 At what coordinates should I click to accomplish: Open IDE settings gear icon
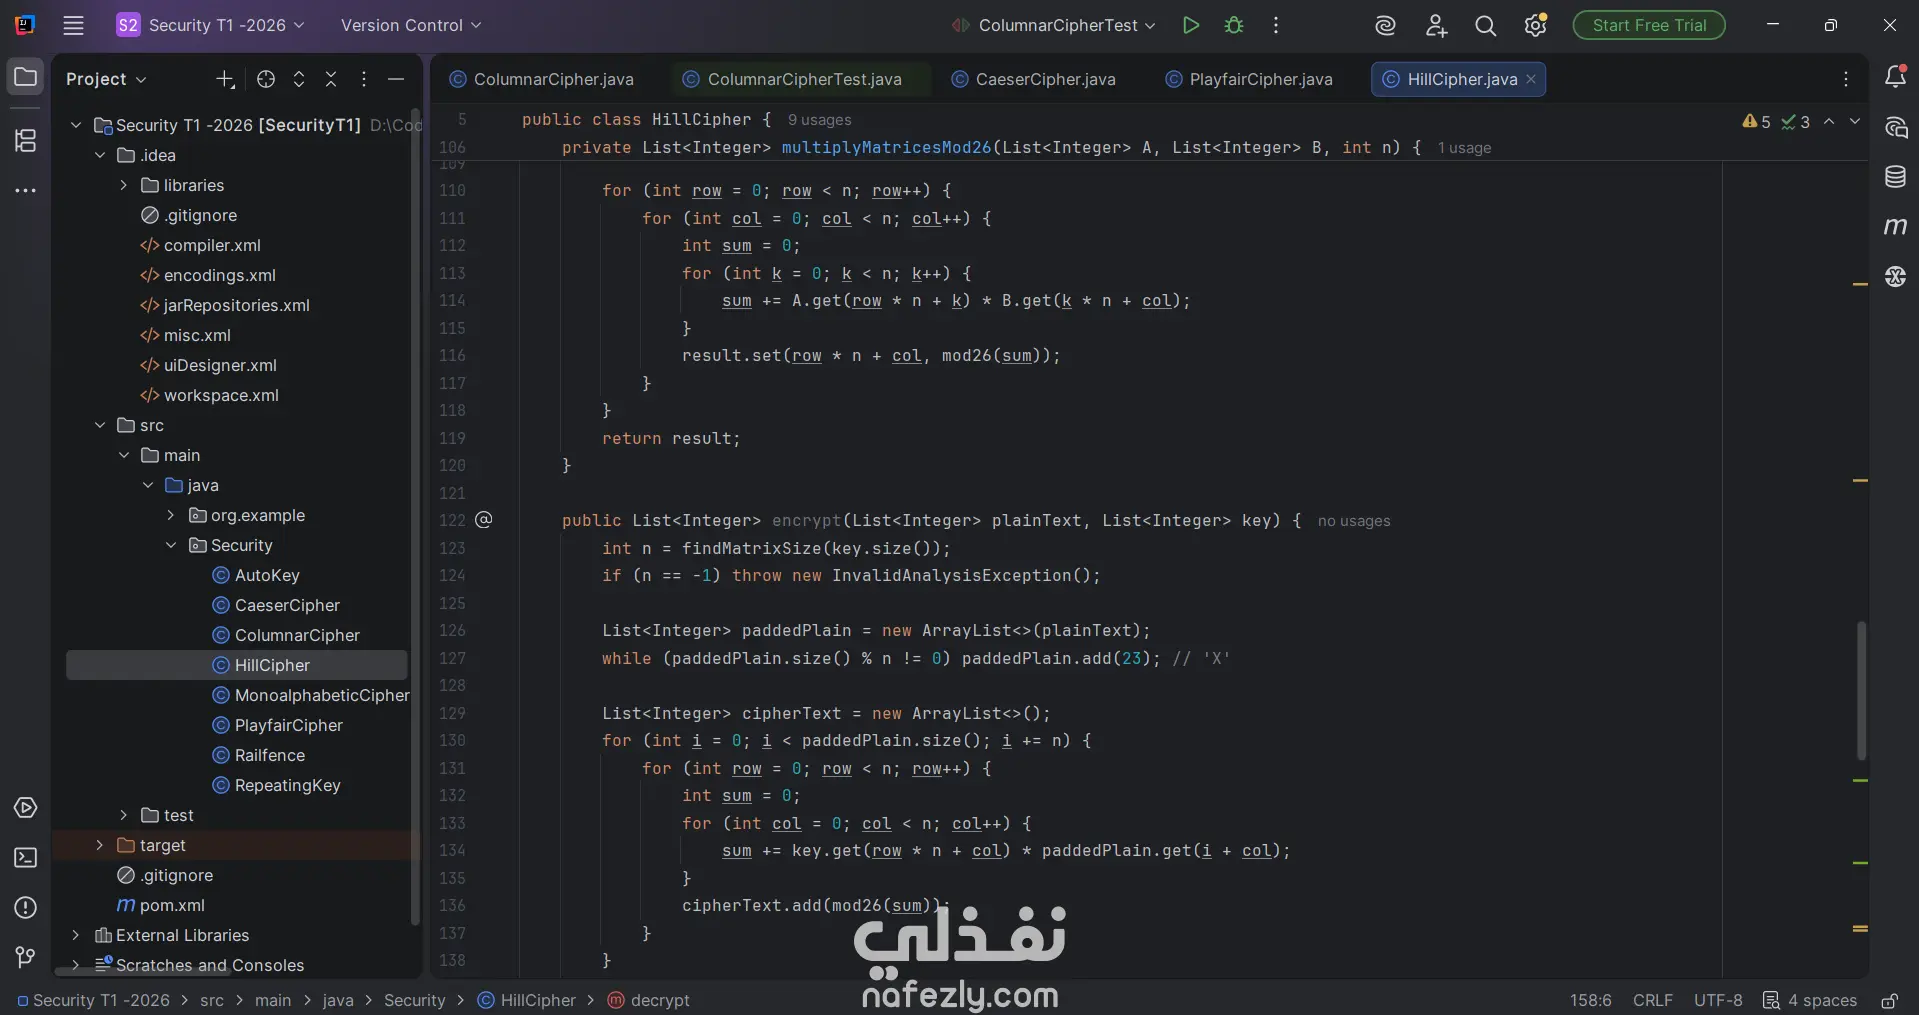click(x=1536, y=25)
